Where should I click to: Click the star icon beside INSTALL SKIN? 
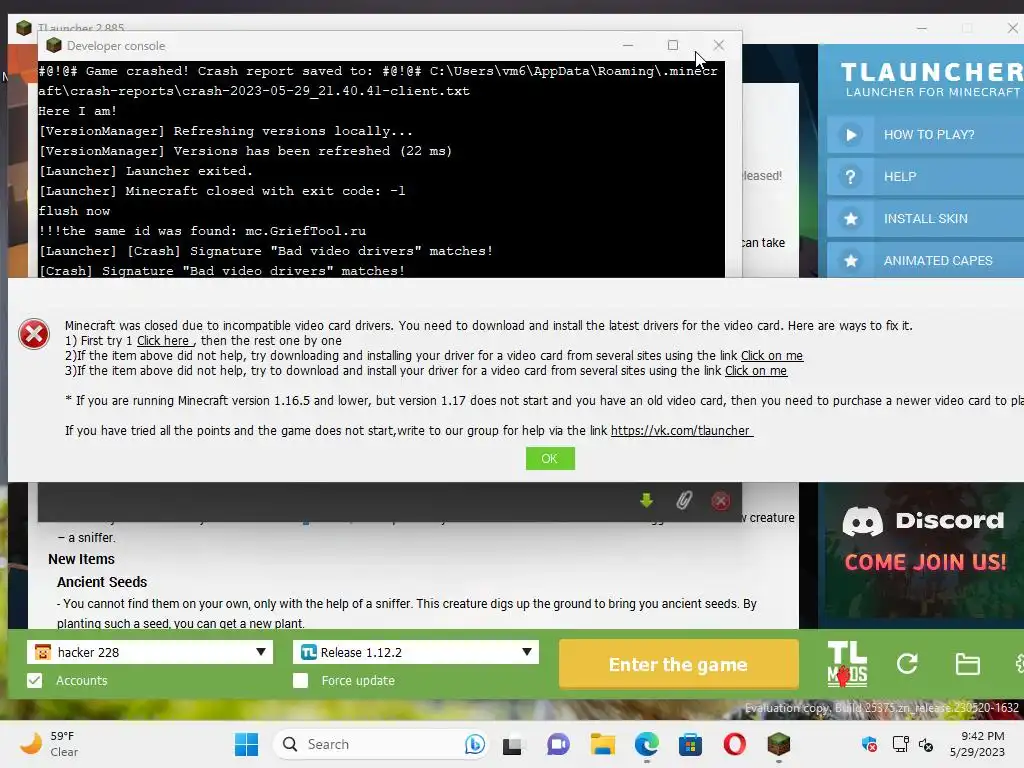point(851,219)
